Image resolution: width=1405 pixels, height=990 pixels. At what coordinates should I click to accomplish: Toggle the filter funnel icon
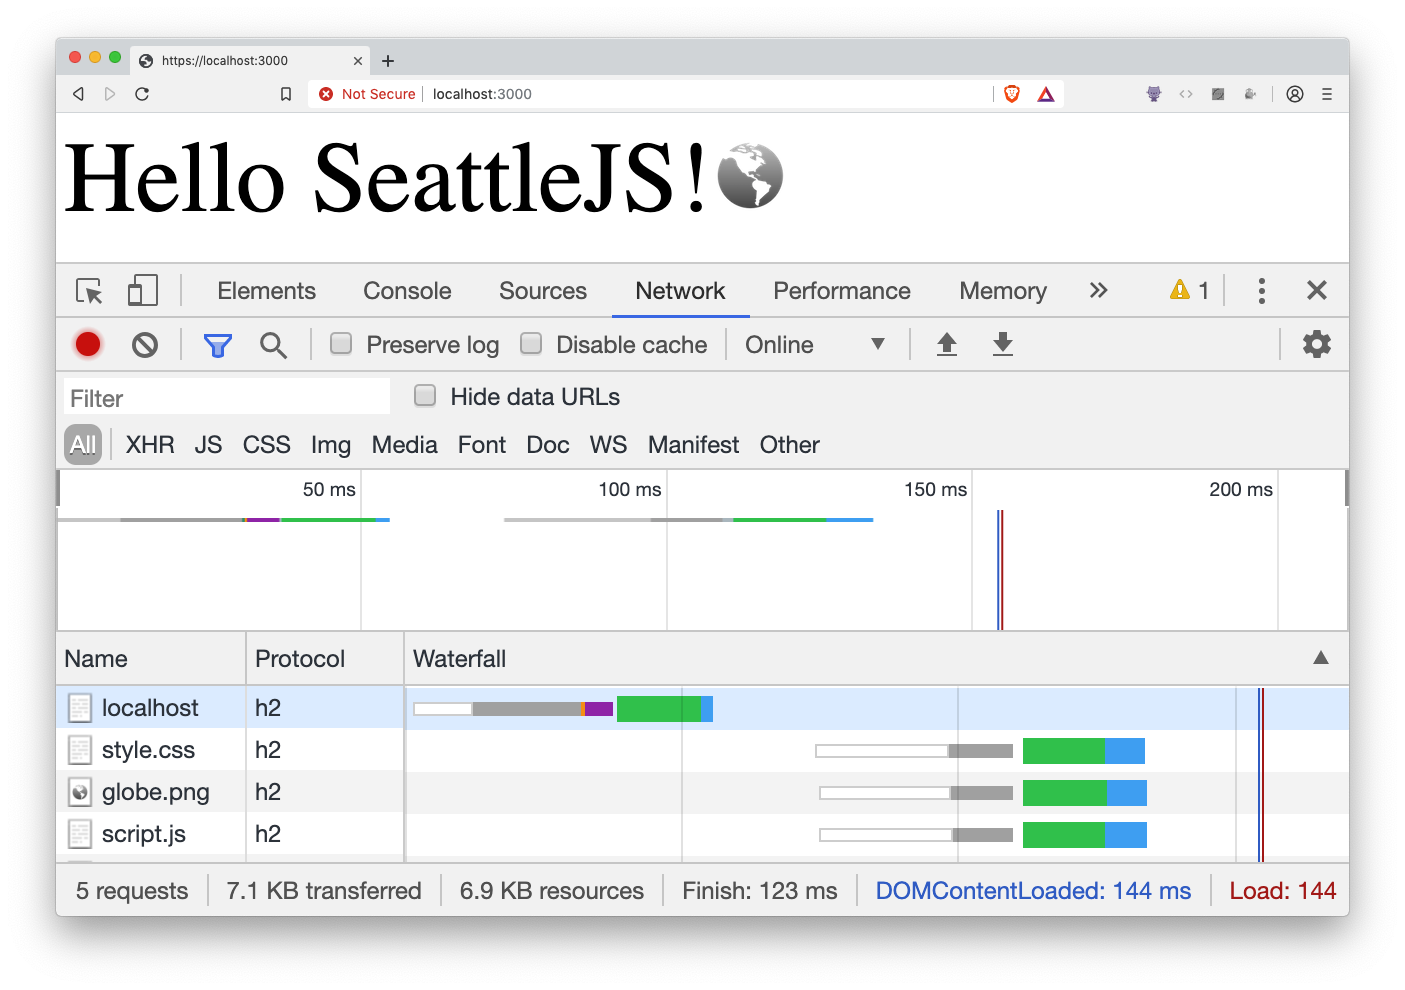[218, 345]
